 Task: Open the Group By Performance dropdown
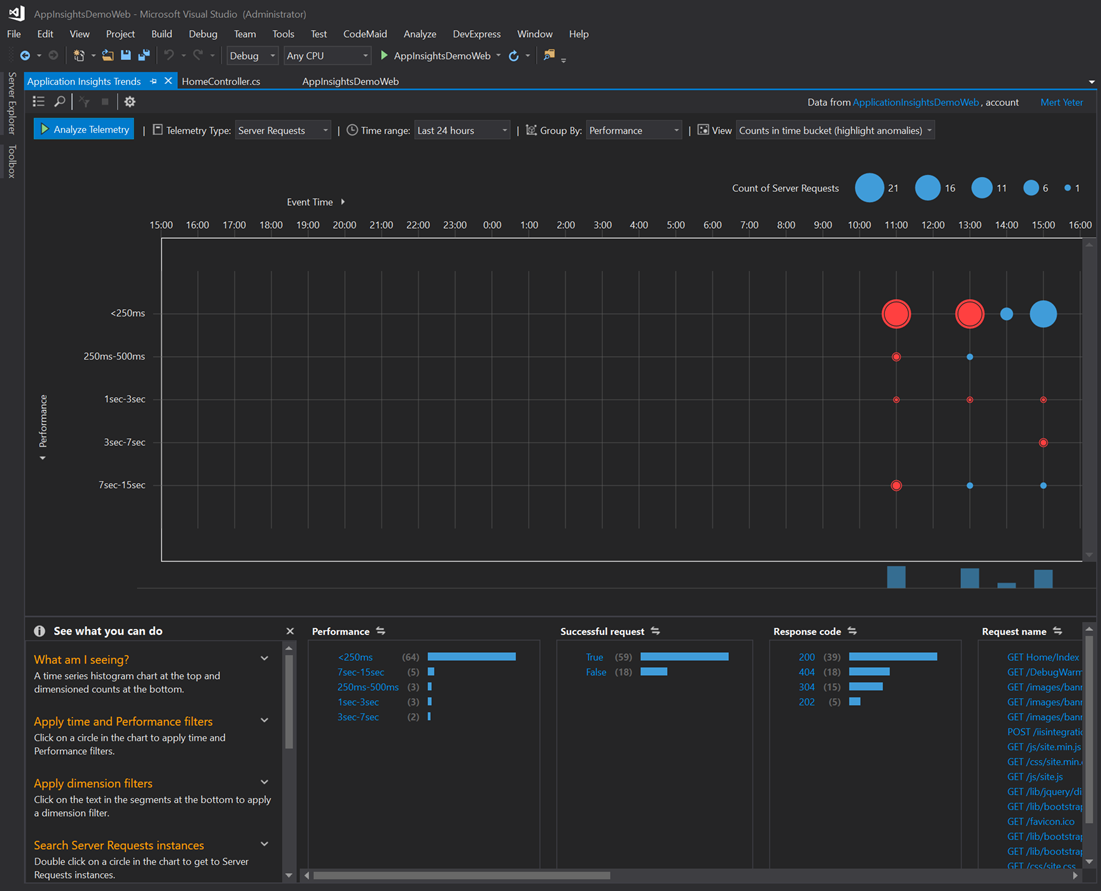(x=633, y=131)
